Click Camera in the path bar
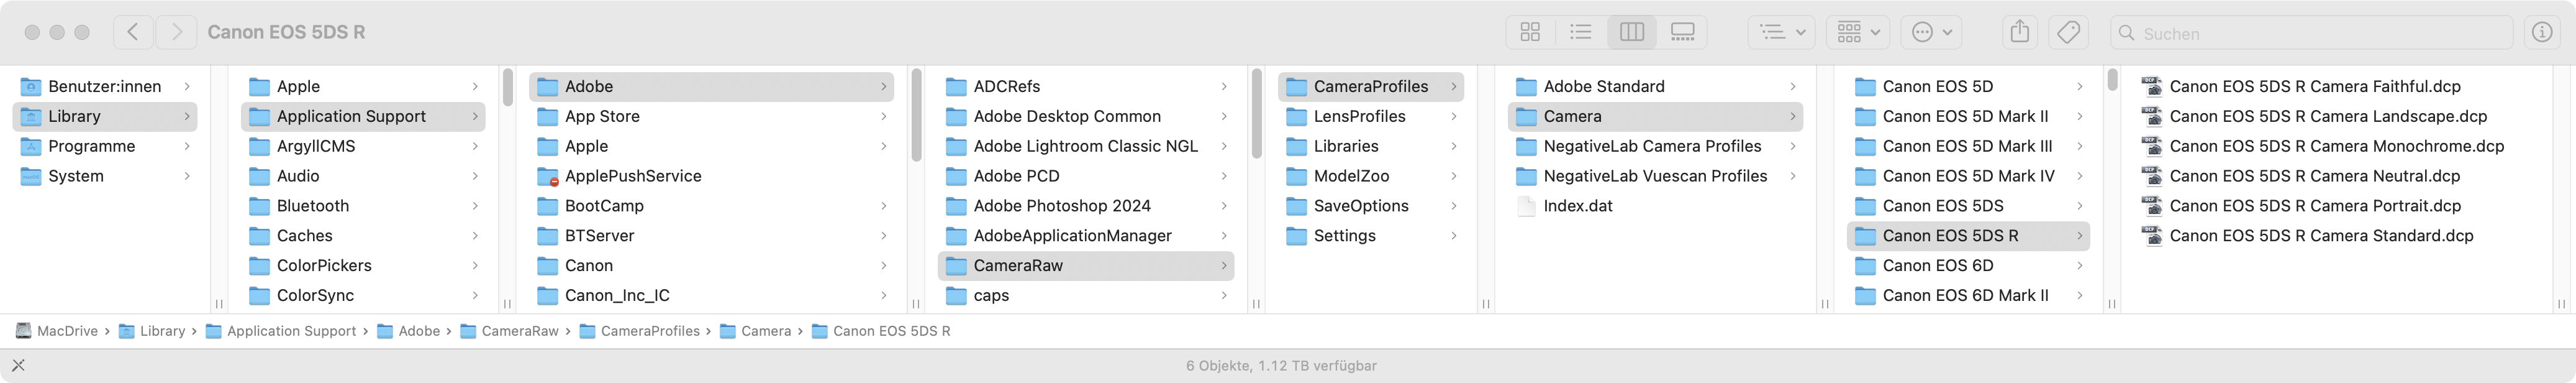 755,331
